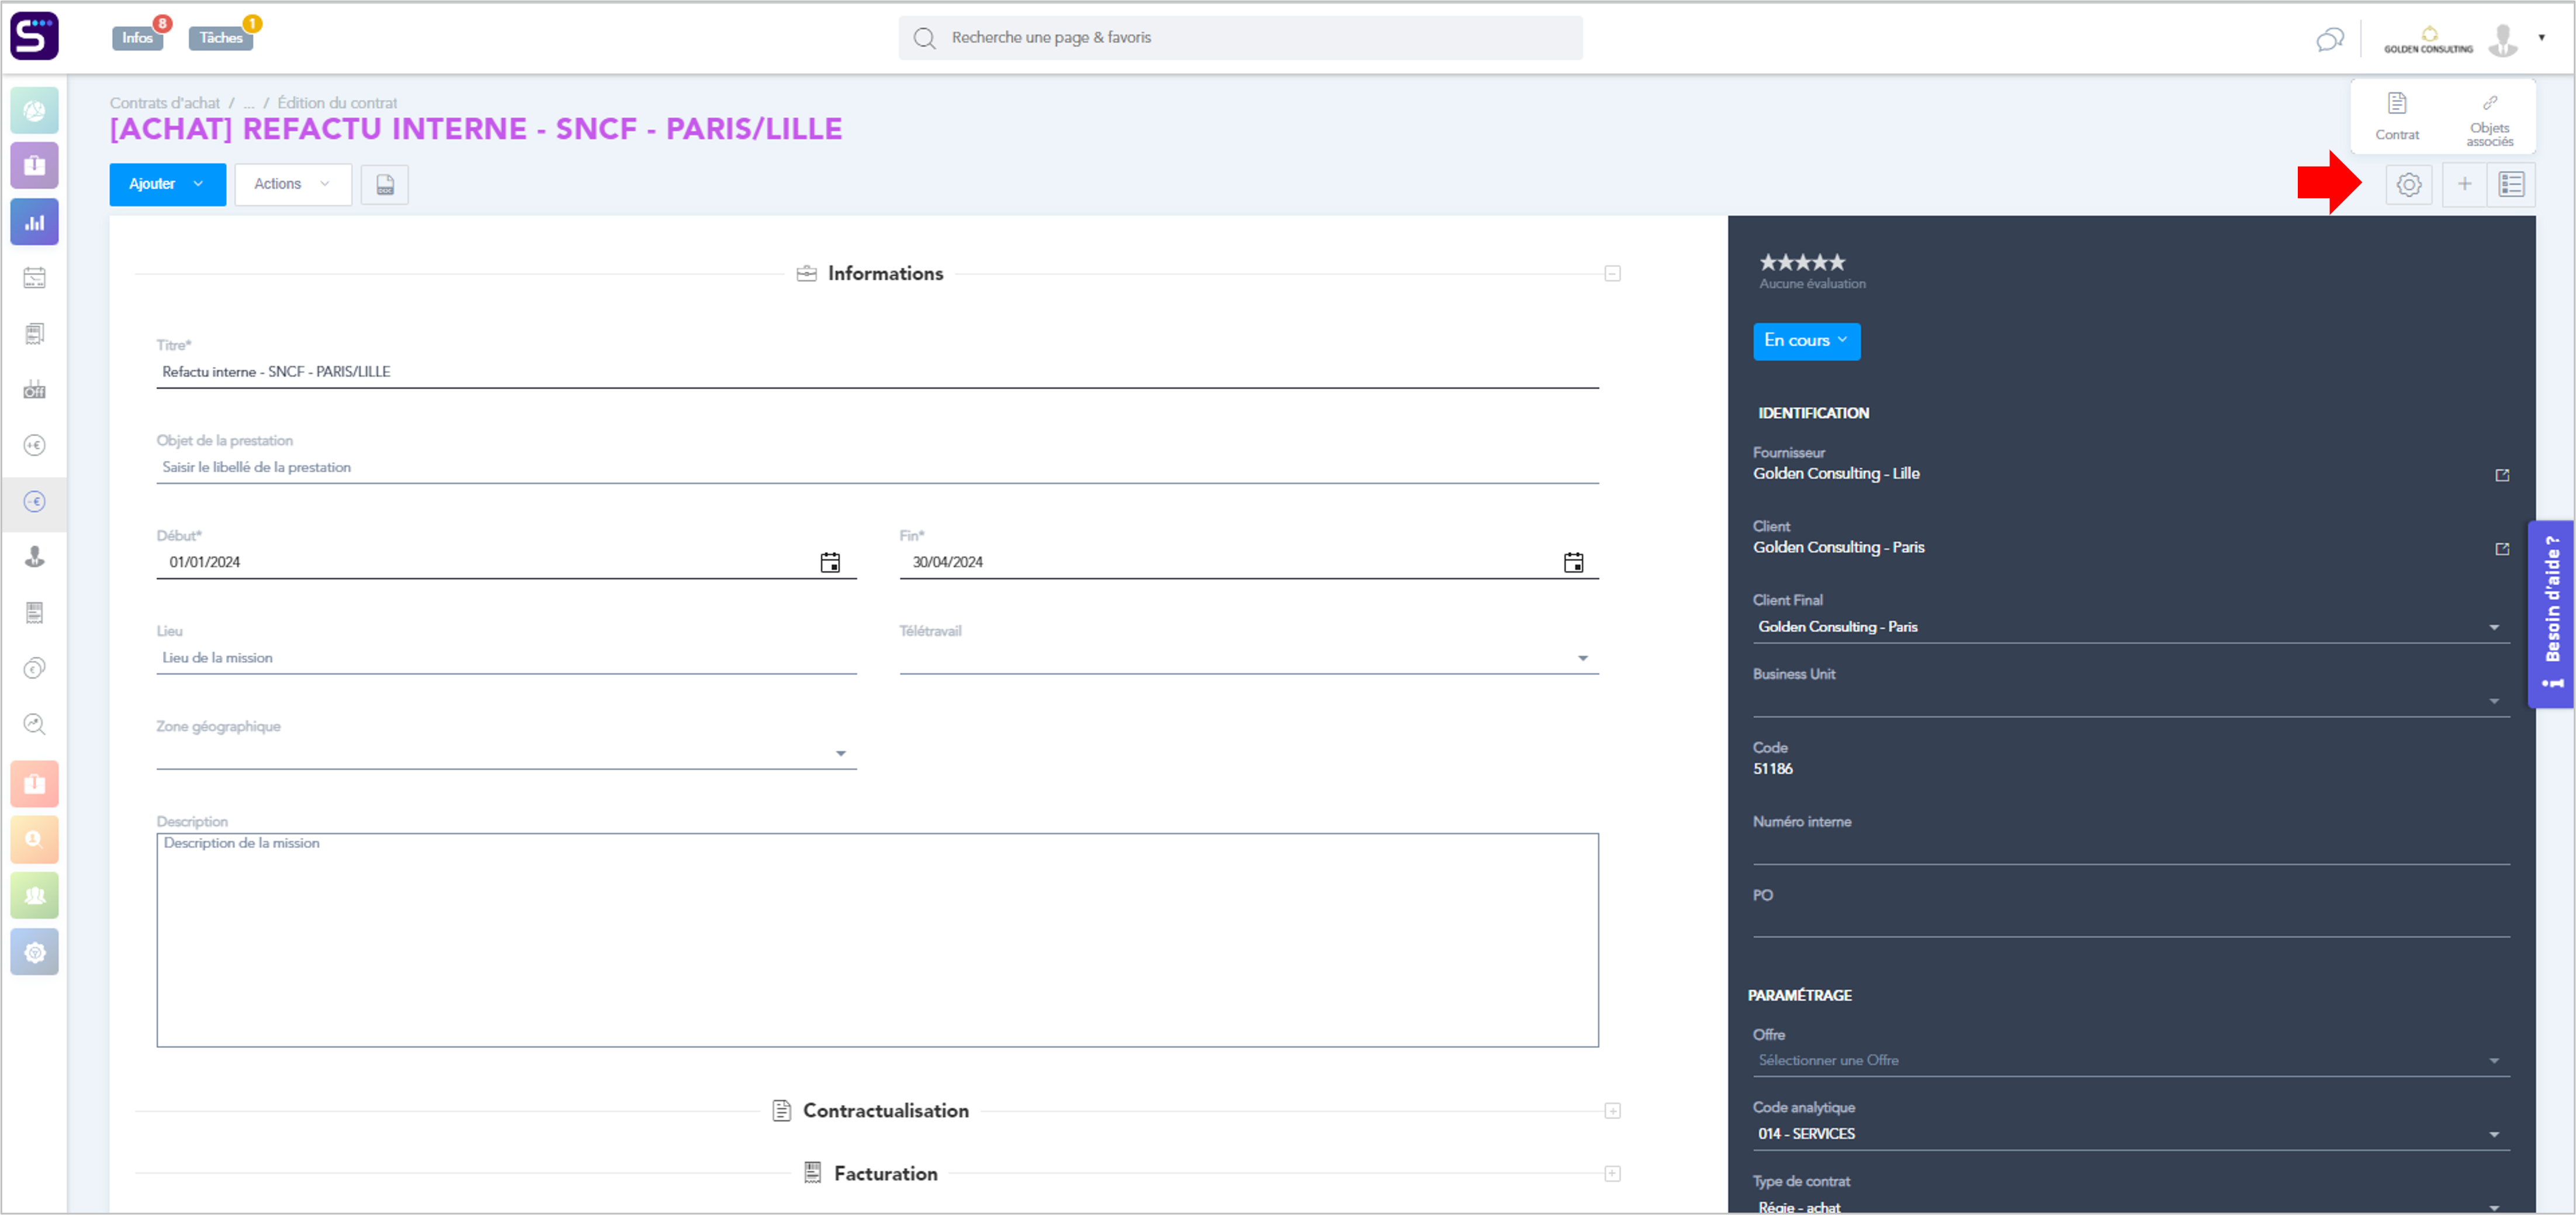Open Client Golden Consulting - Paris external link

2502,549
